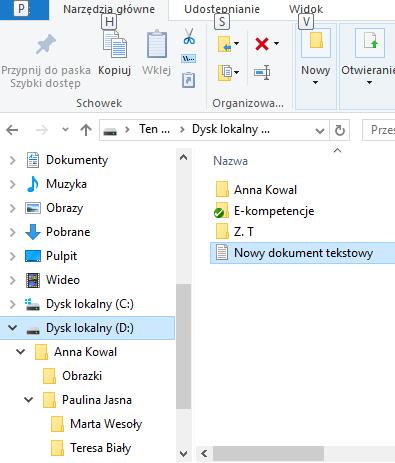Collapse Paulina Jasna tree node
The width and height of the screenshot is (395, 463).
(x=29, y=400)
